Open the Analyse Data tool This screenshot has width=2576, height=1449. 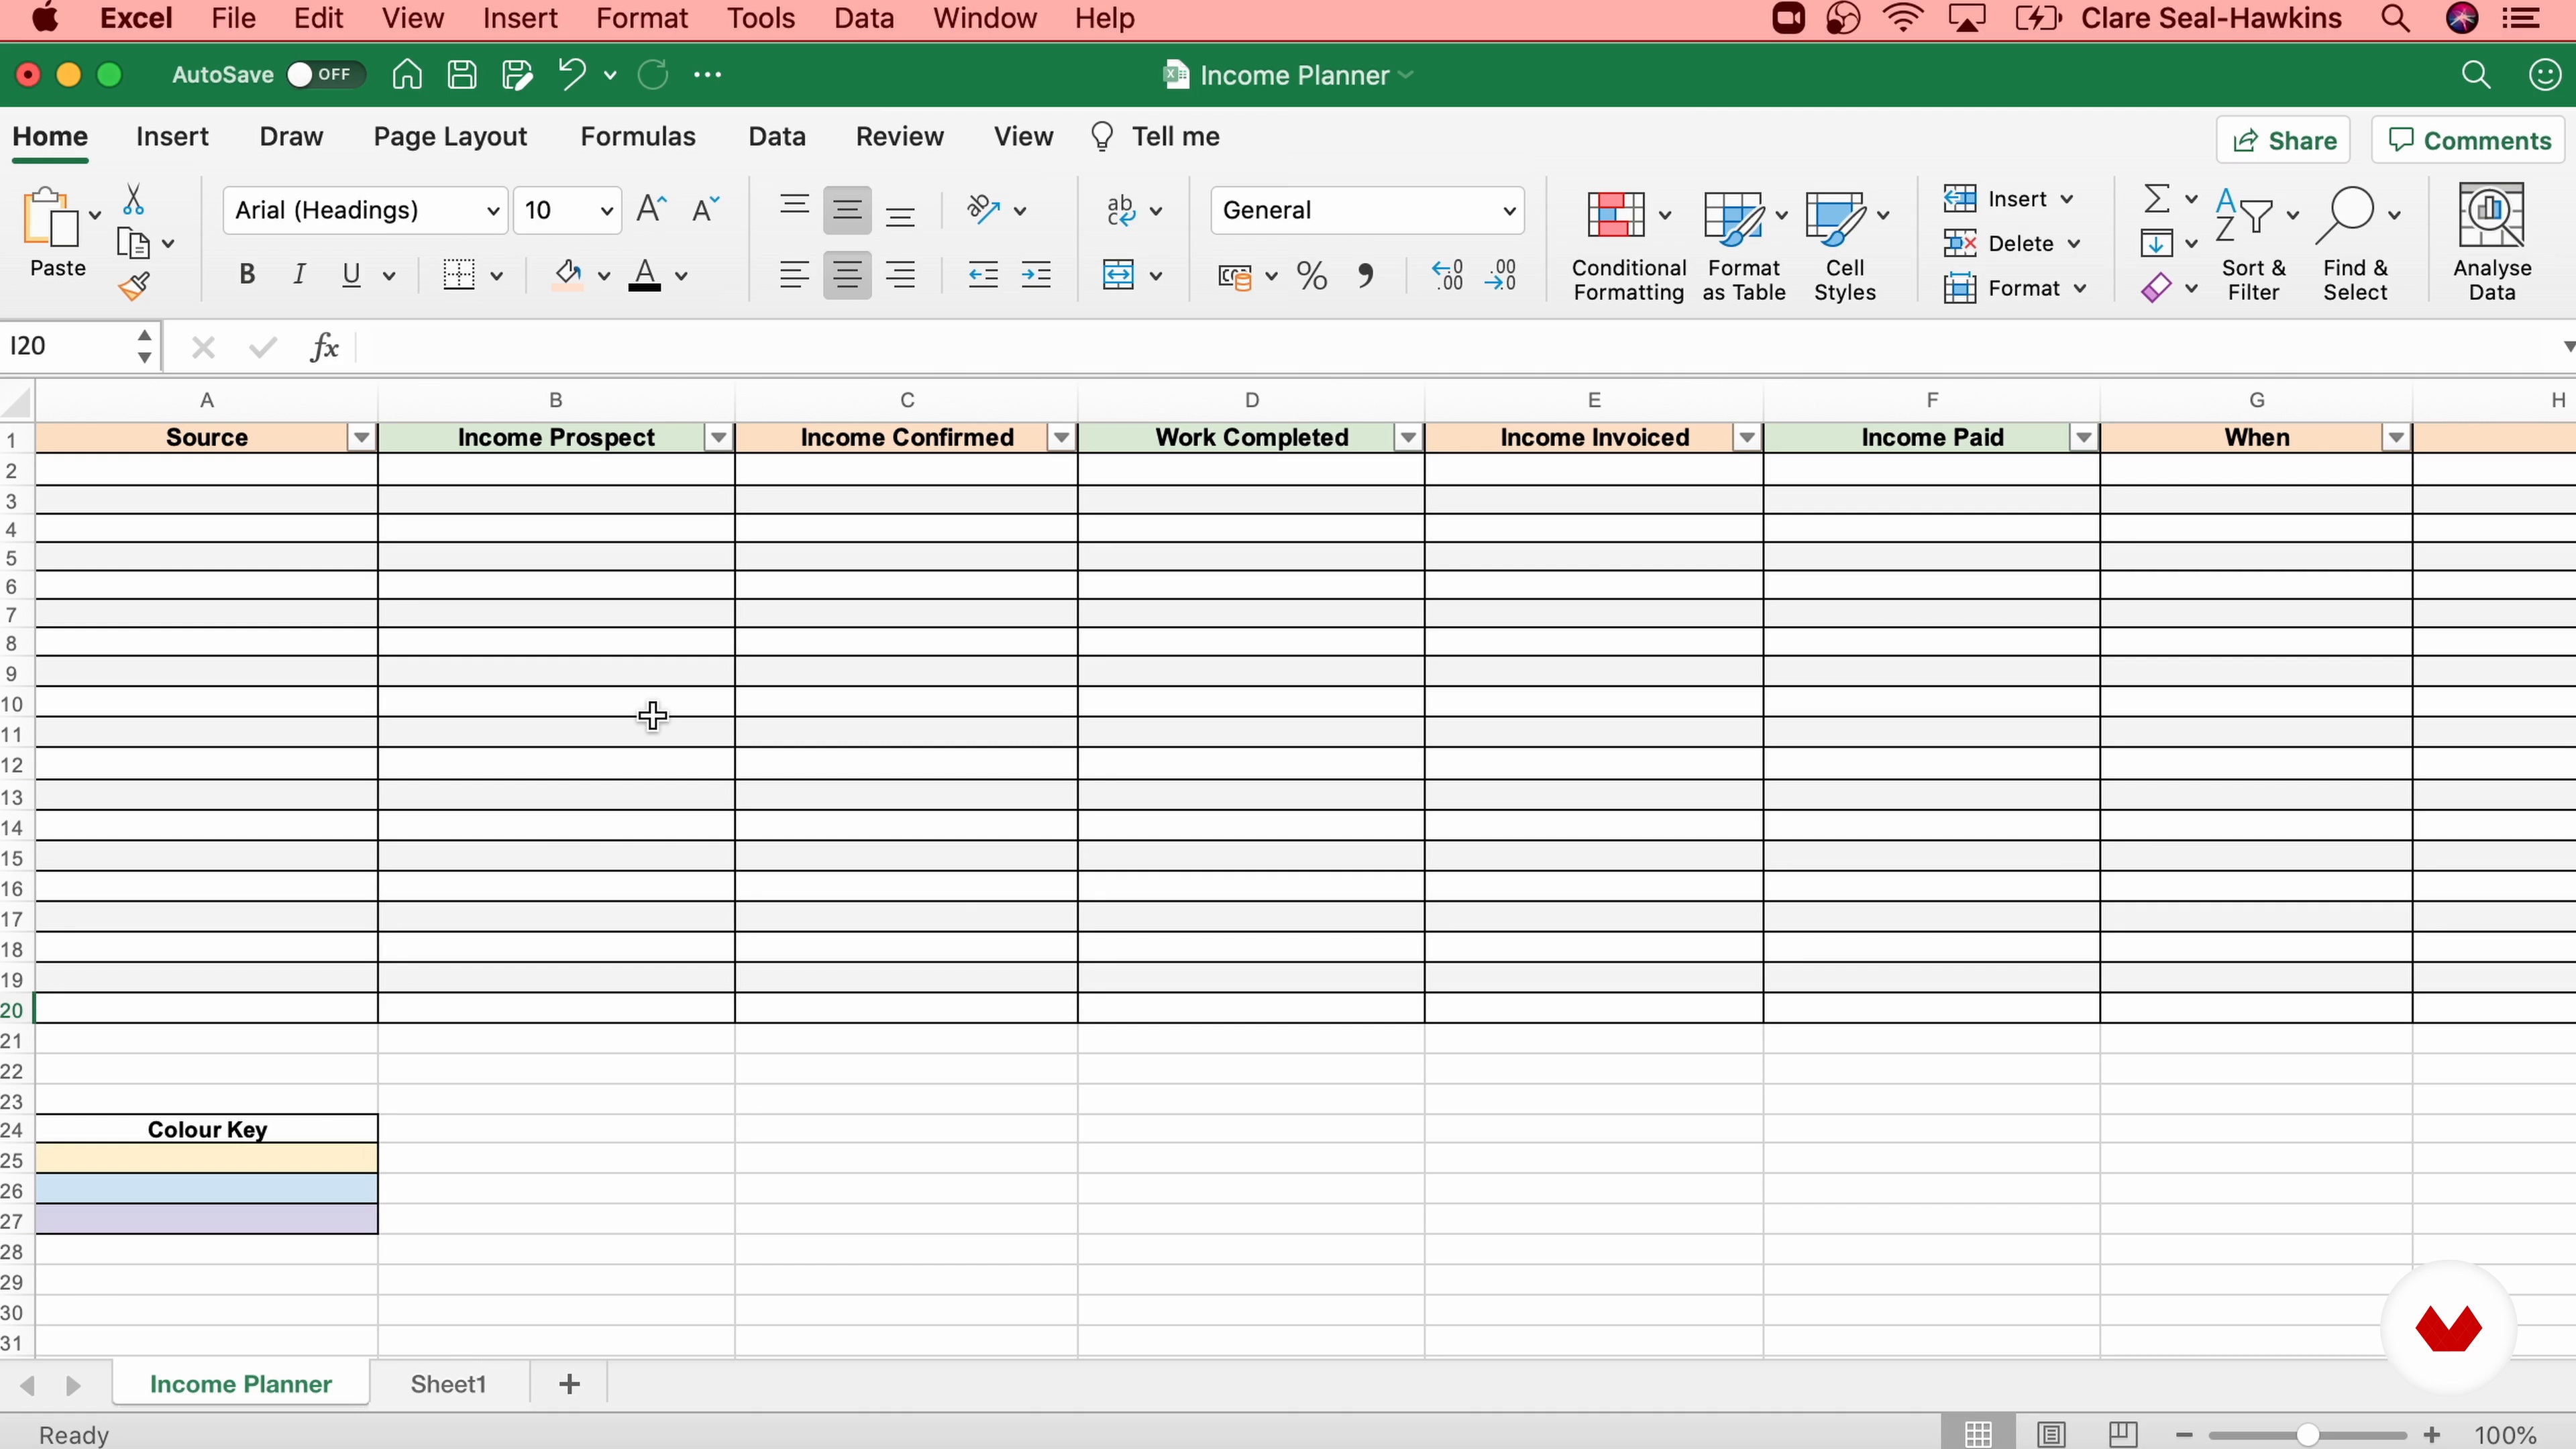click(2490, 242)
